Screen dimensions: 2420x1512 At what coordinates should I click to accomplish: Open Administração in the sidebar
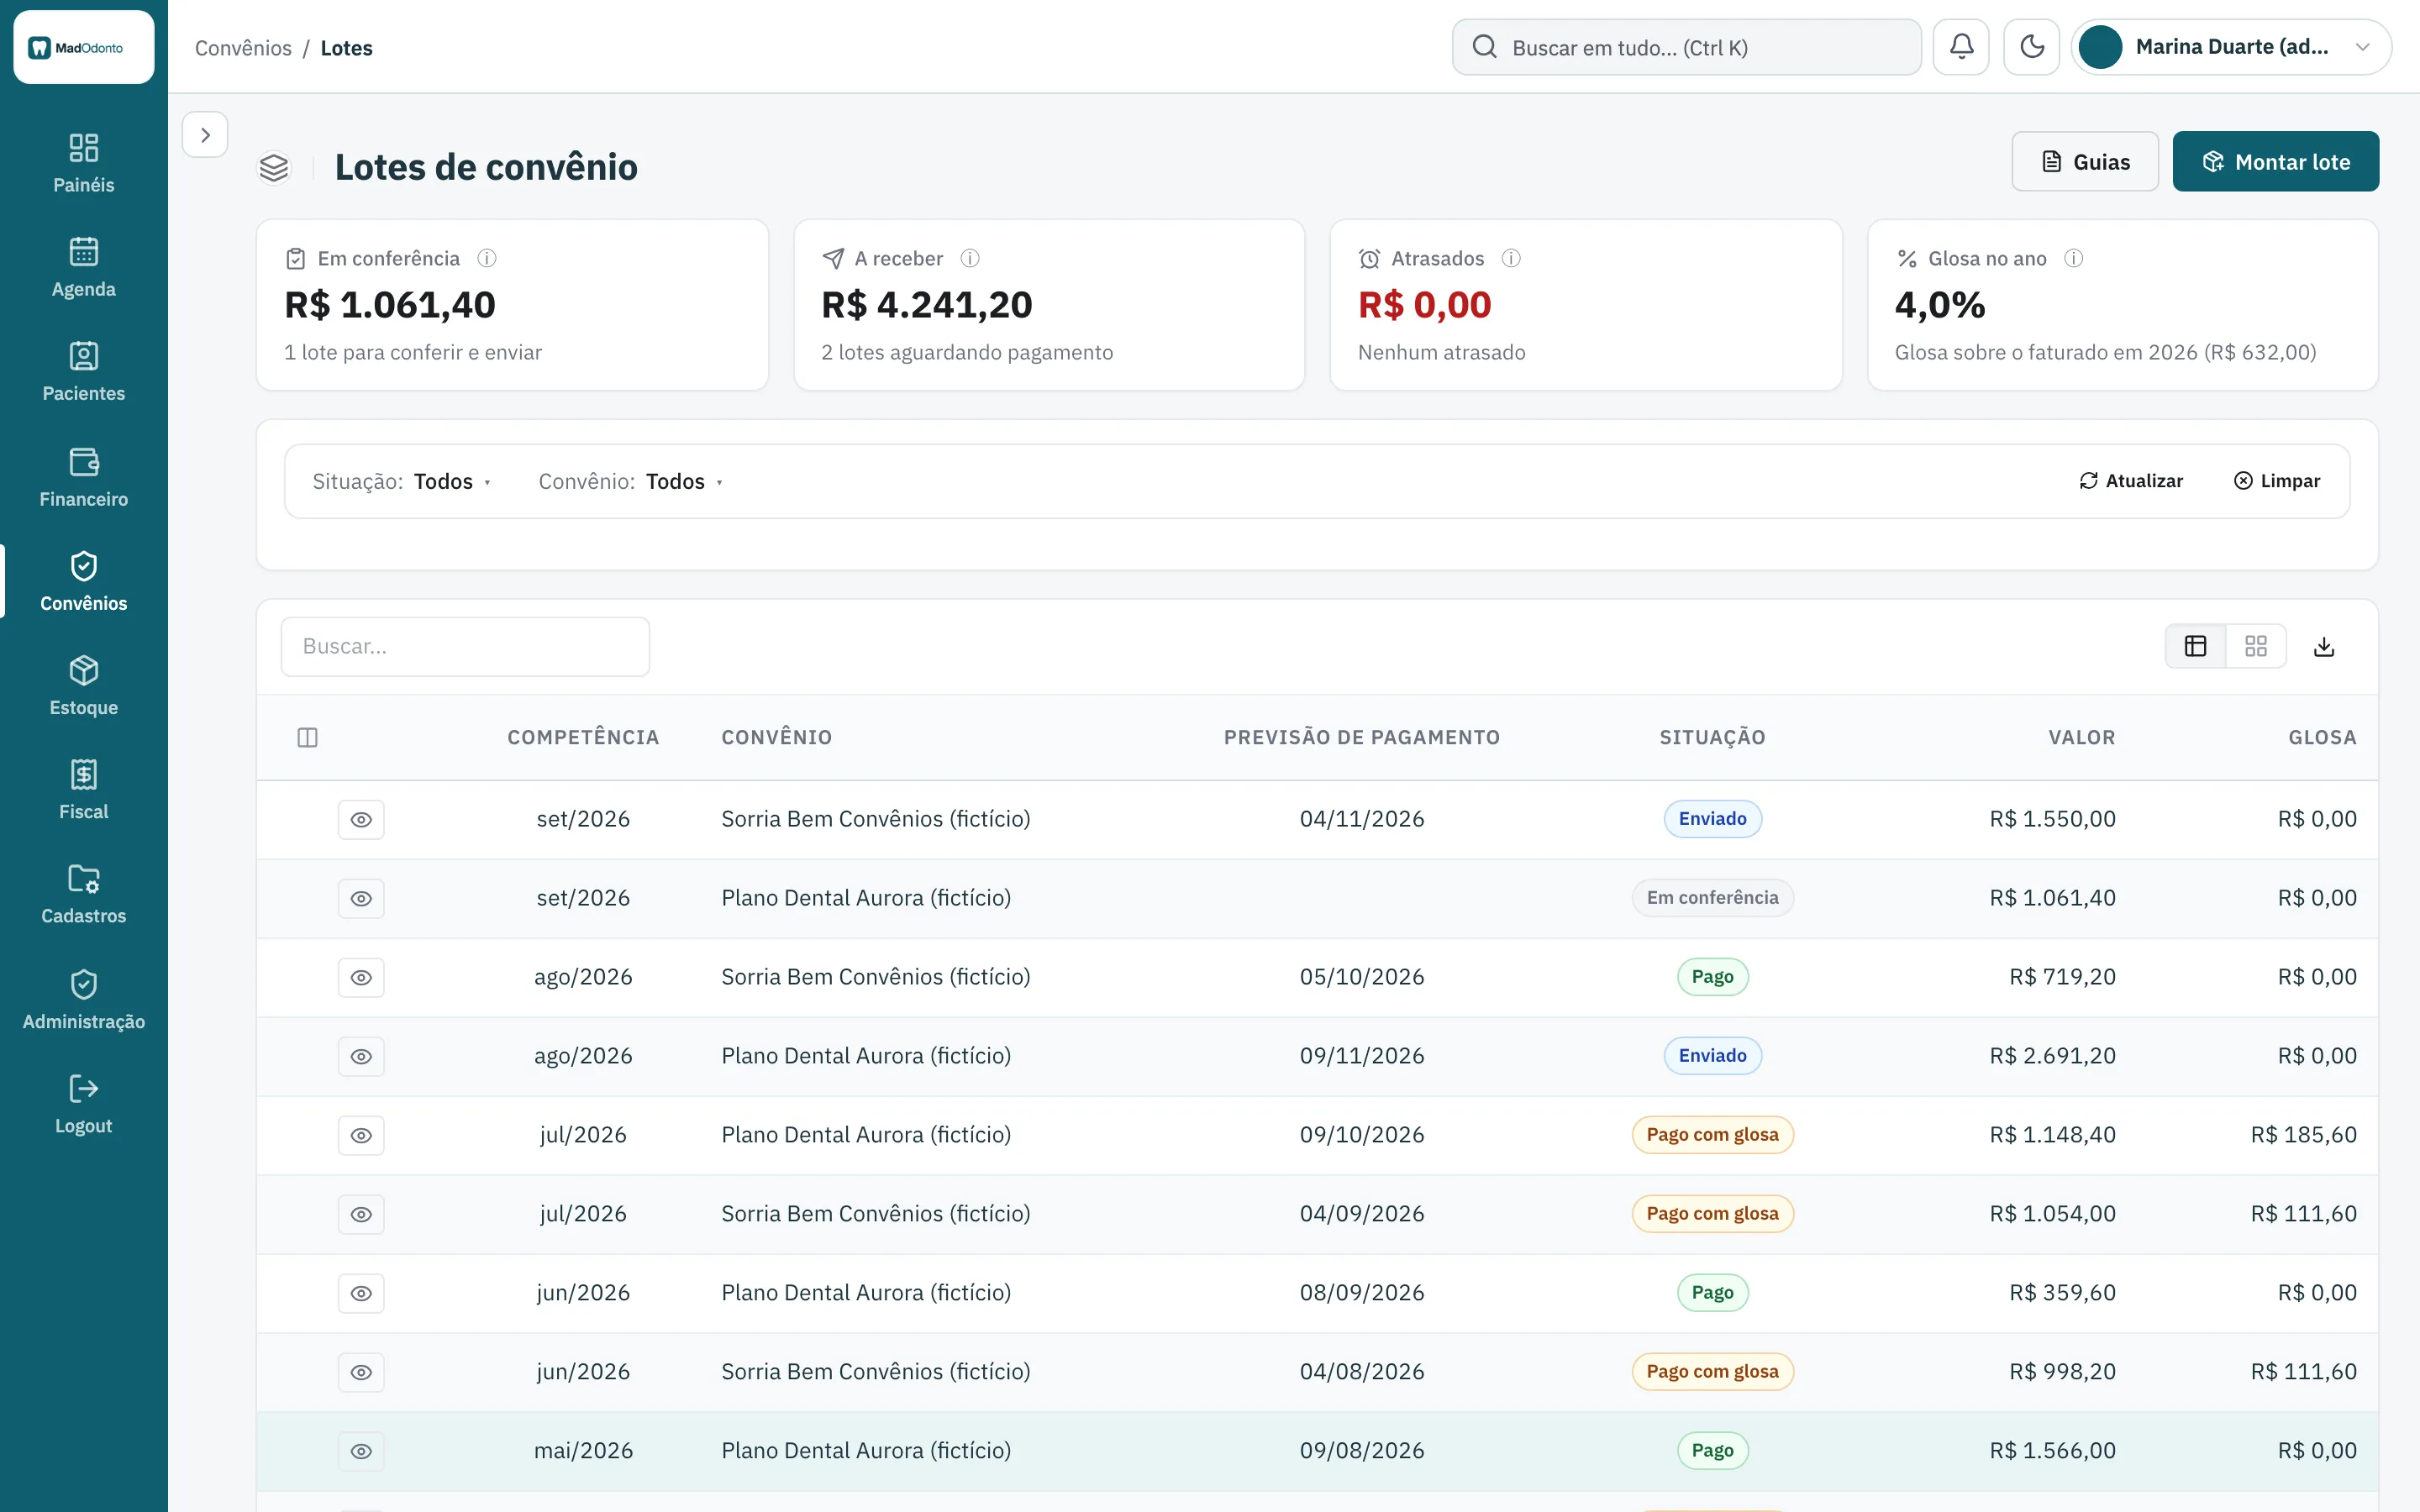pyautogui.click(x=84, y=999)
